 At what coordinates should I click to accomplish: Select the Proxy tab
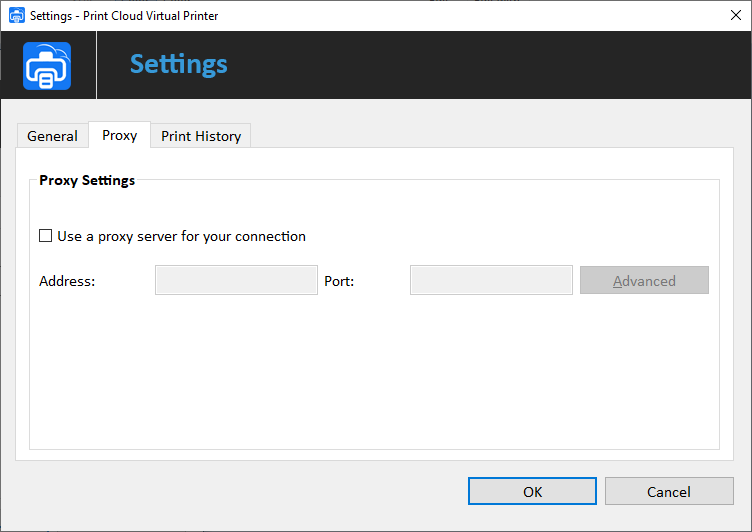click(x=119, y=135)
